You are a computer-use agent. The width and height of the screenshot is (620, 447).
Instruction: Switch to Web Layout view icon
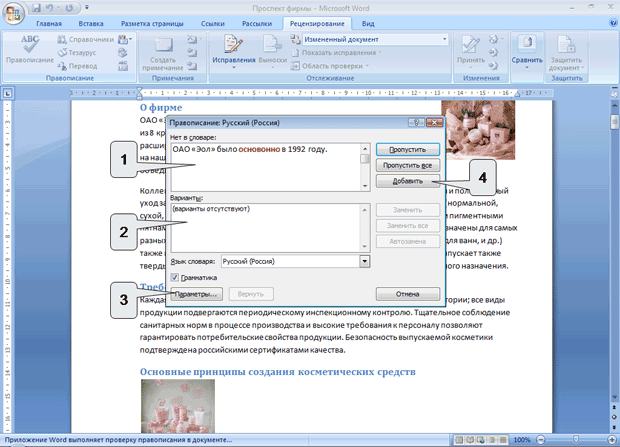point(481,439)
